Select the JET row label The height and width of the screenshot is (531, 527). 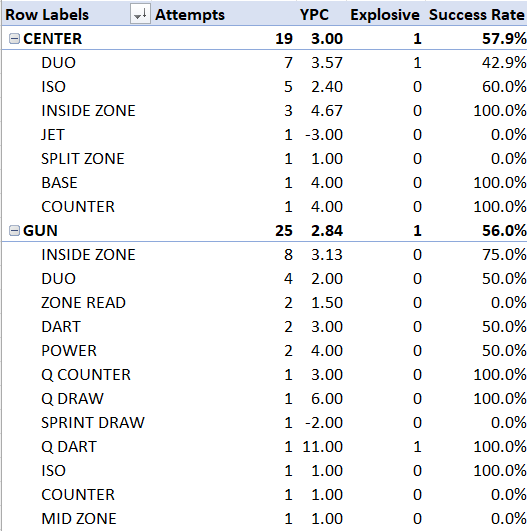pos(52,135)
